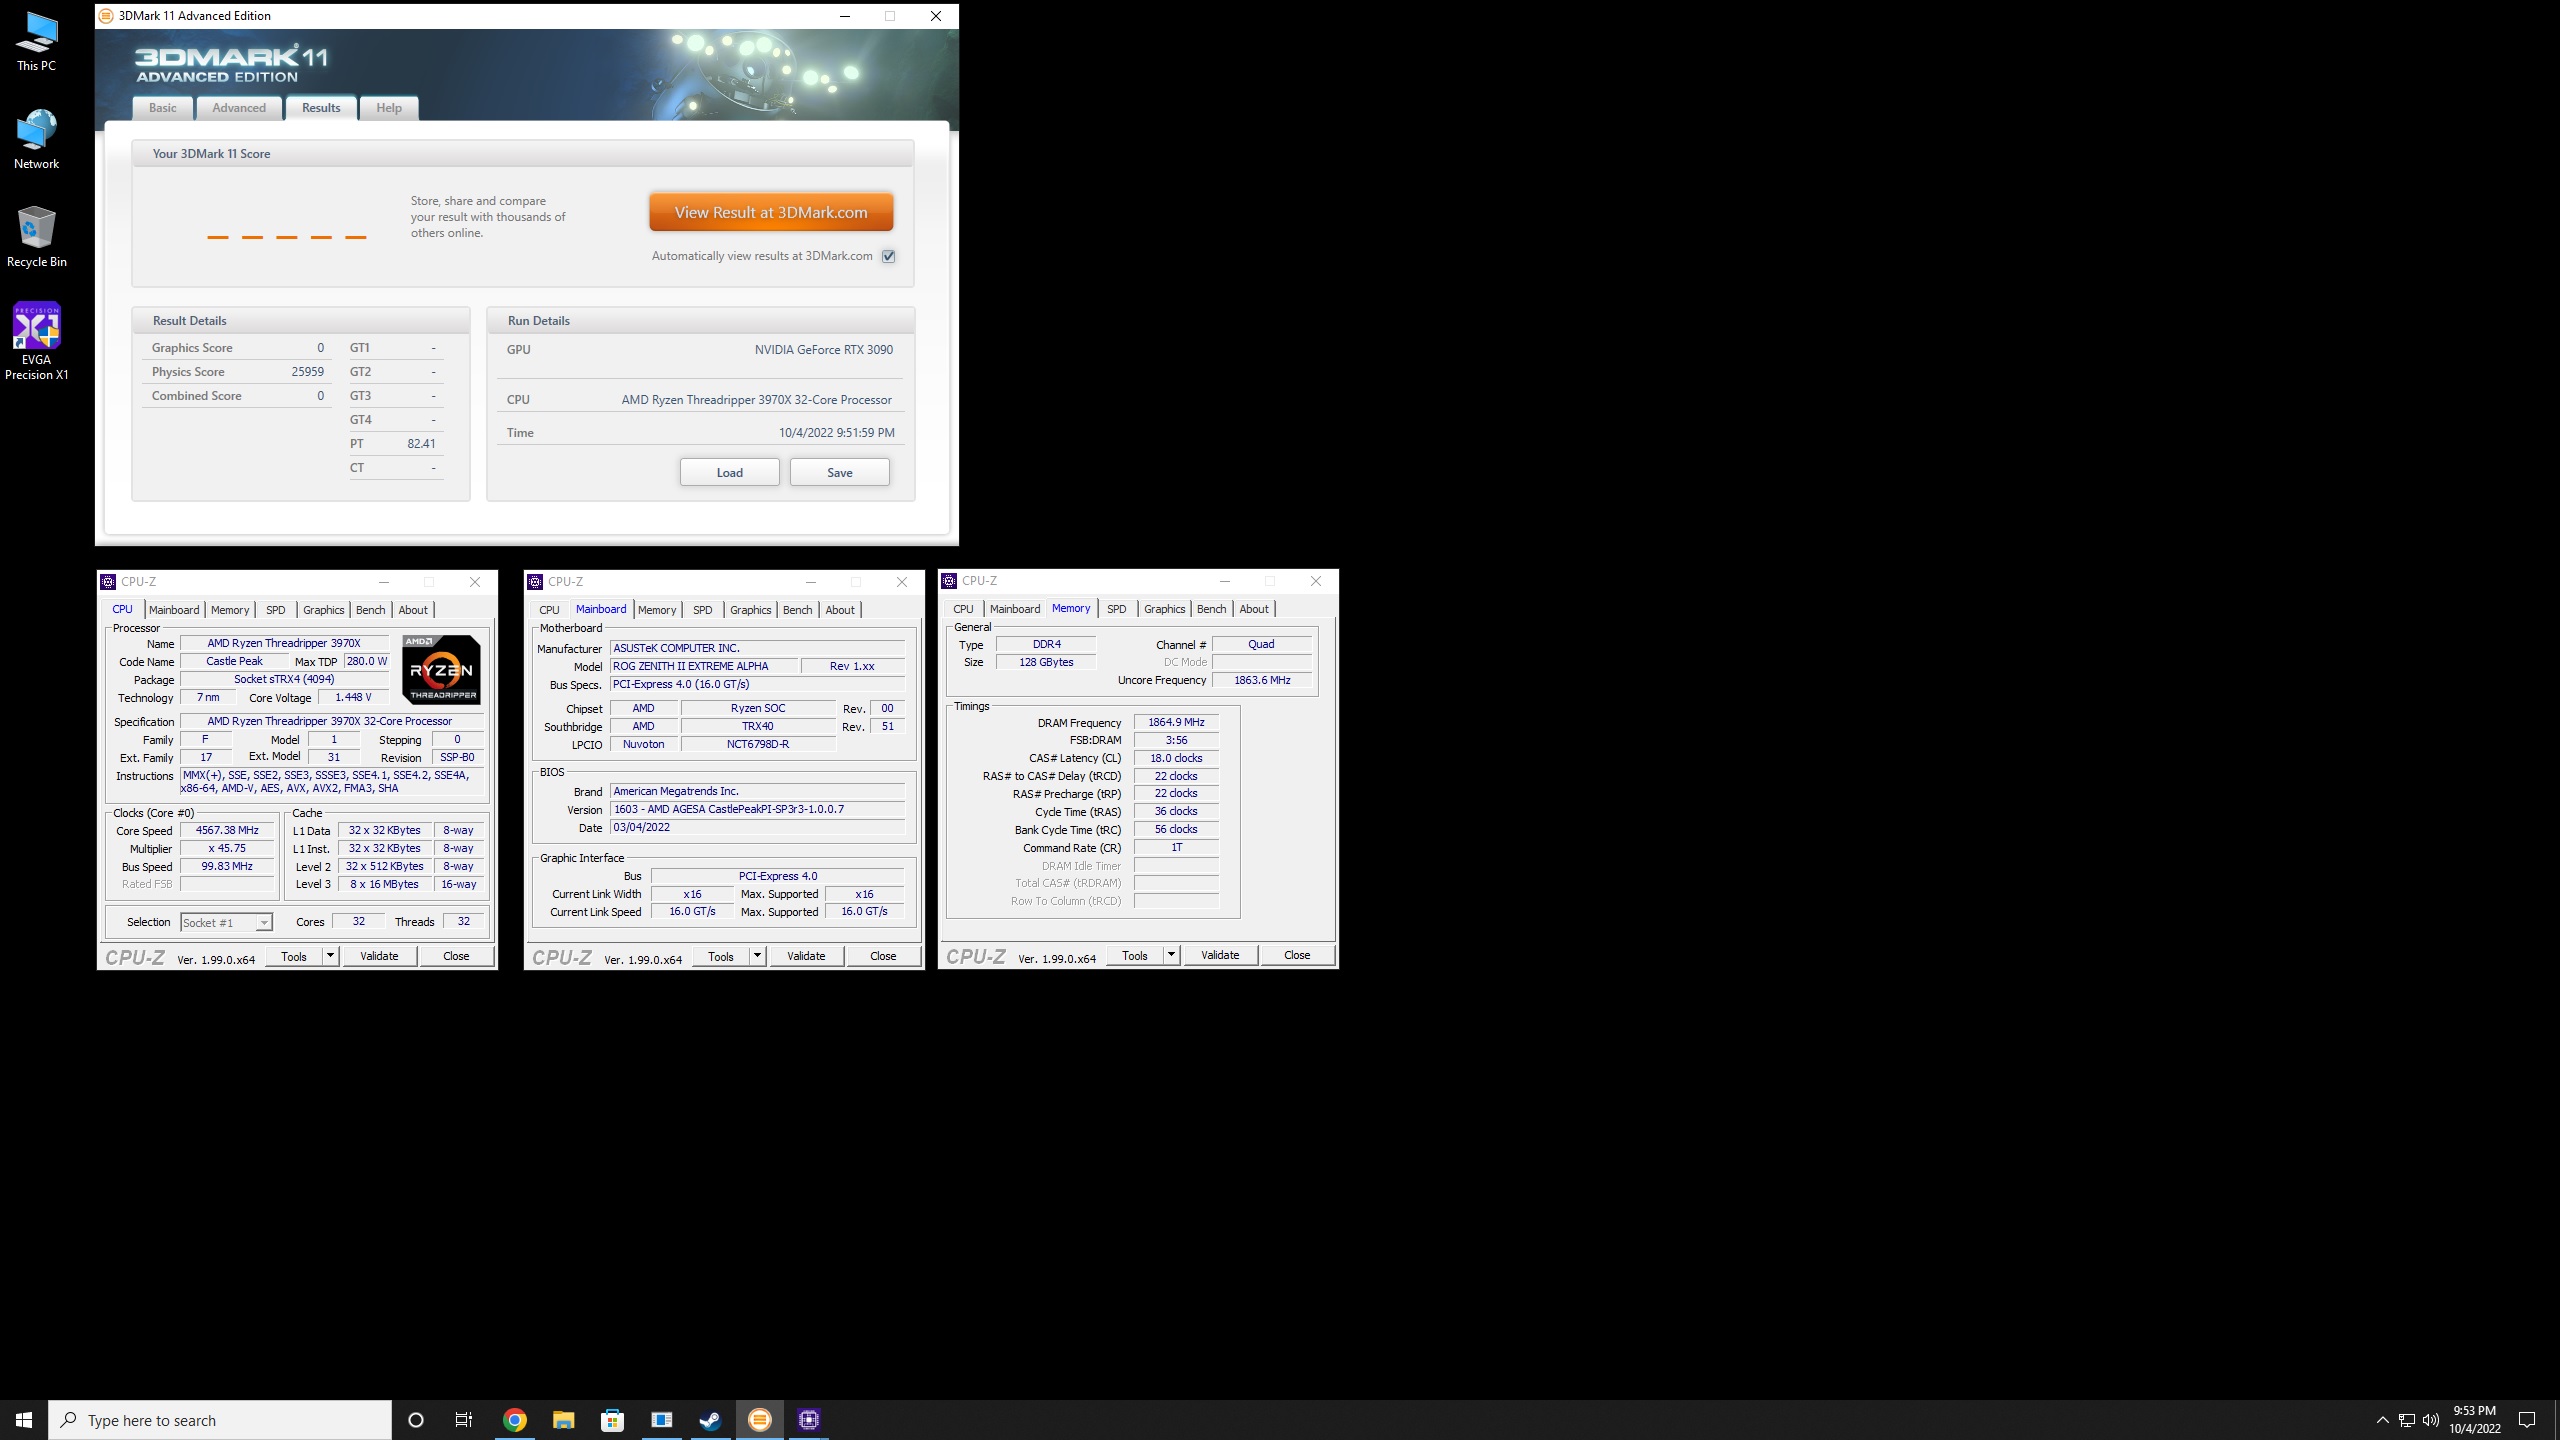Click the Ryzen Threadripper logo

(441, 670)
